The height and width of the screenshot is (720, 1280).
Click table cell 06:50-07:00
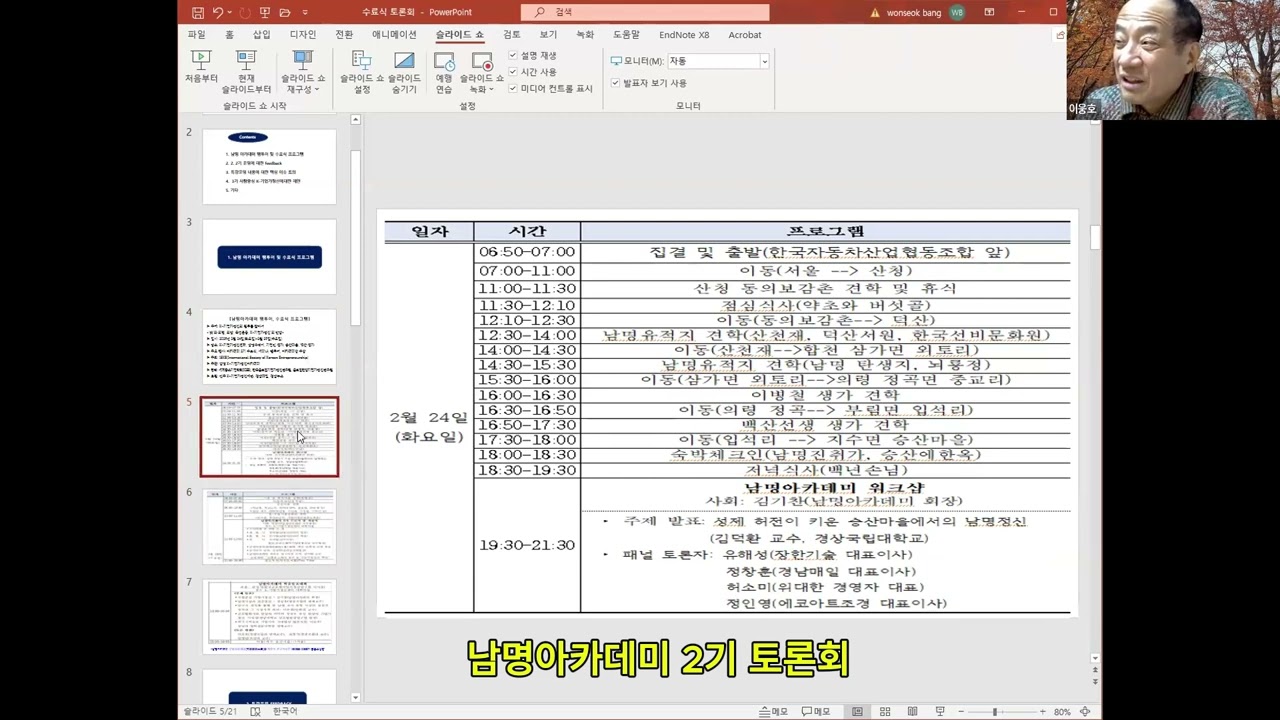(x=527, y=252)
